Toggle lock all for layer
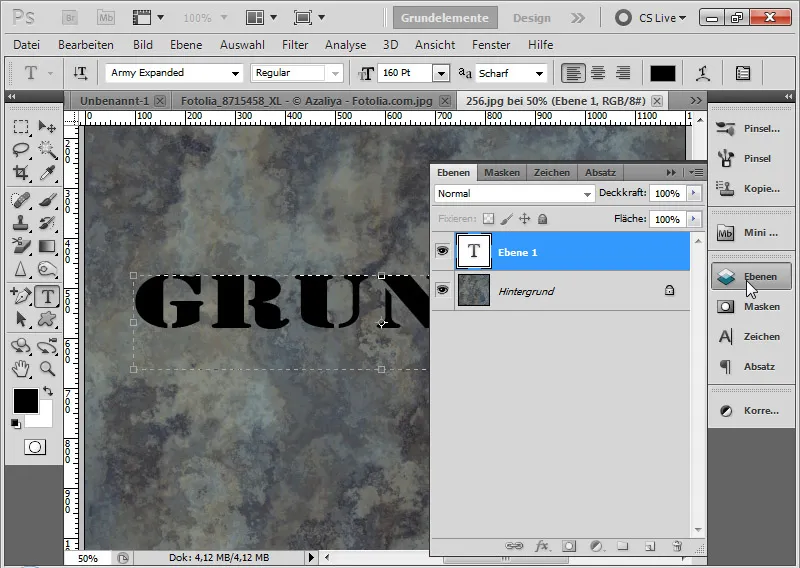 (x=542, y=219)
